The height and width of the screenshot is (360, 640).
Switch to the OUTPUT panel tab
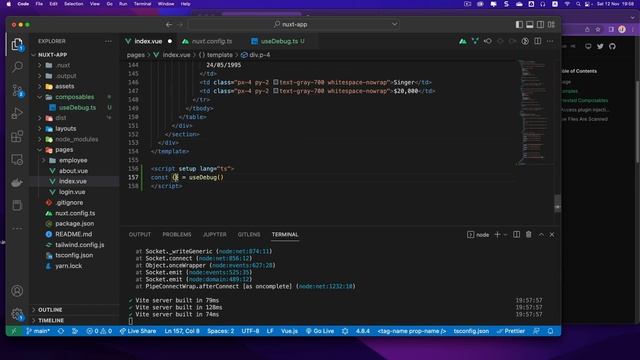140,234
